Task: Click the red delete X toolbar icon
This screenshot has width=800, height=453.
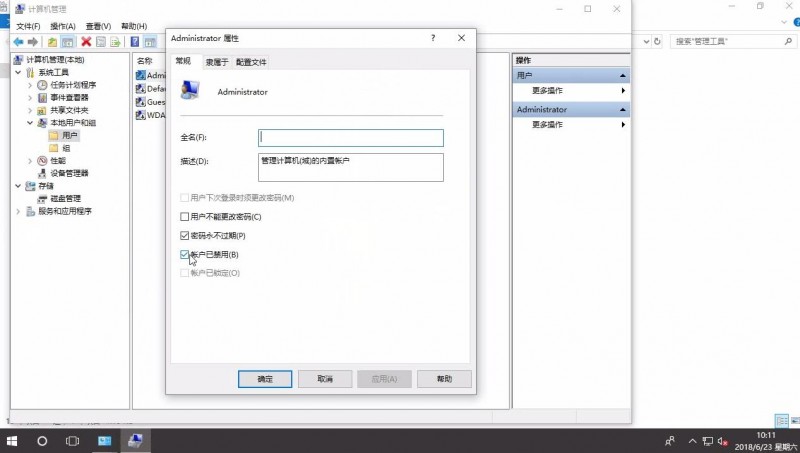Action: coord(86,42)
